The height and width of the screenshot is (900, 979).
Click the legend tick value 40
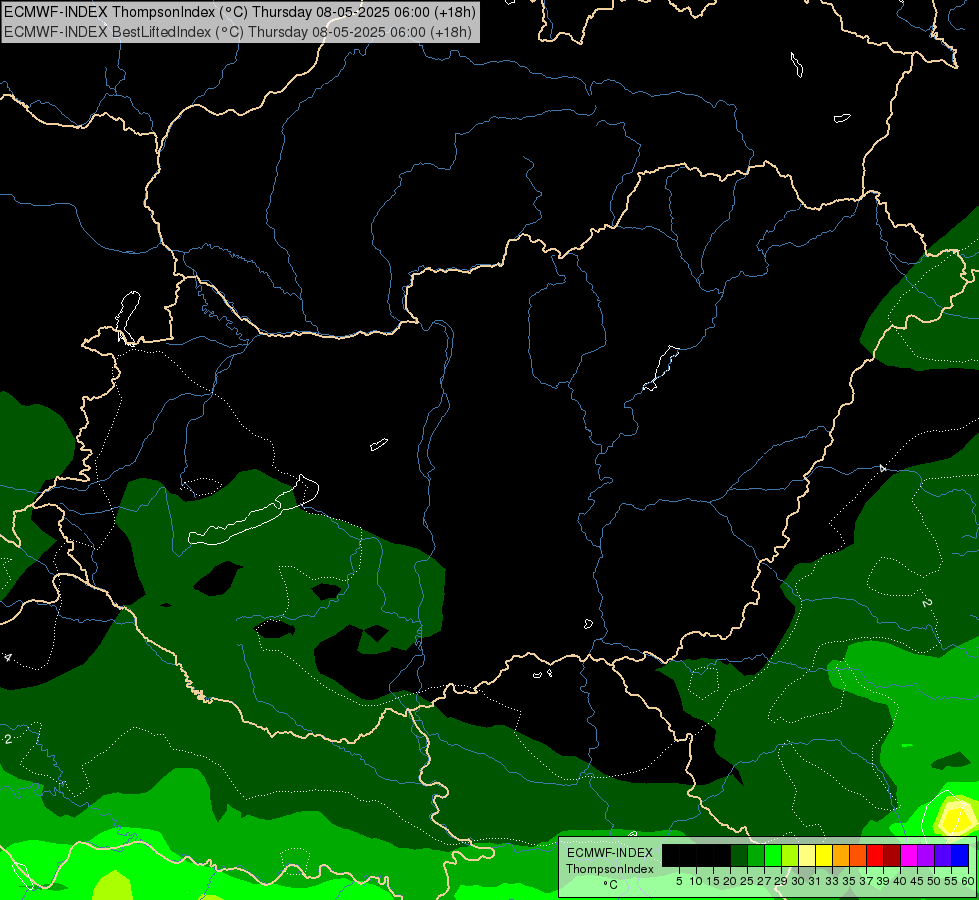(x=900, y=881)
